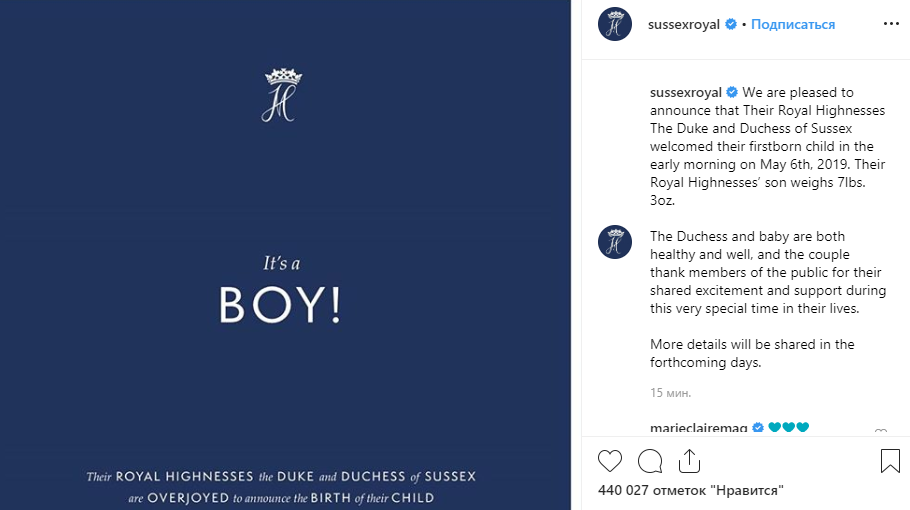Click the verified badge next to marieclairemag
The image size is (910, 510).
[758, 429]
